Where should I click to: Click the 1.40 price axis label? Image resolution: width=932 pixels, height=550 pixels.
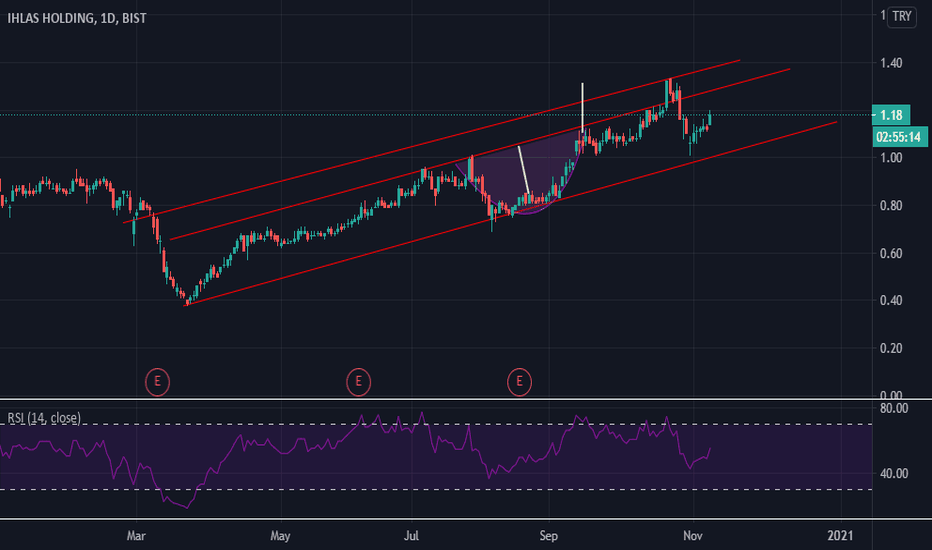pos(891,63)
